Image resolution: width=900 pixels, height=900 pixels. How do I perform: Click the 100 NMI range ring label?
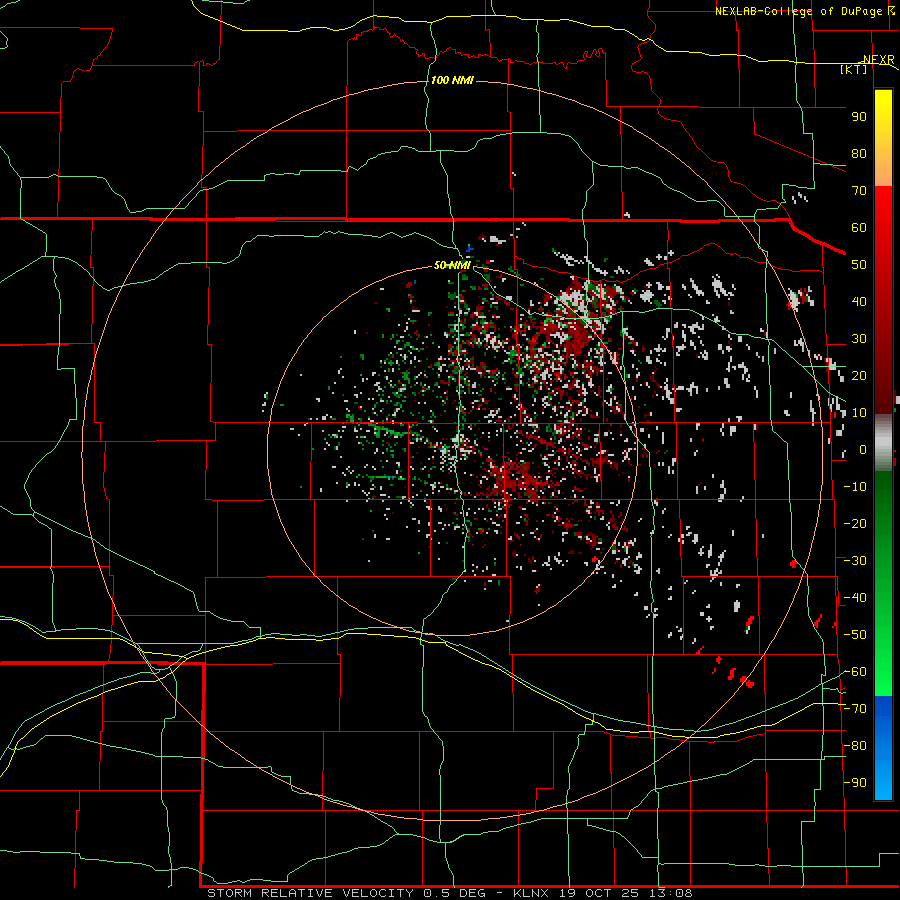pos(452,80)
